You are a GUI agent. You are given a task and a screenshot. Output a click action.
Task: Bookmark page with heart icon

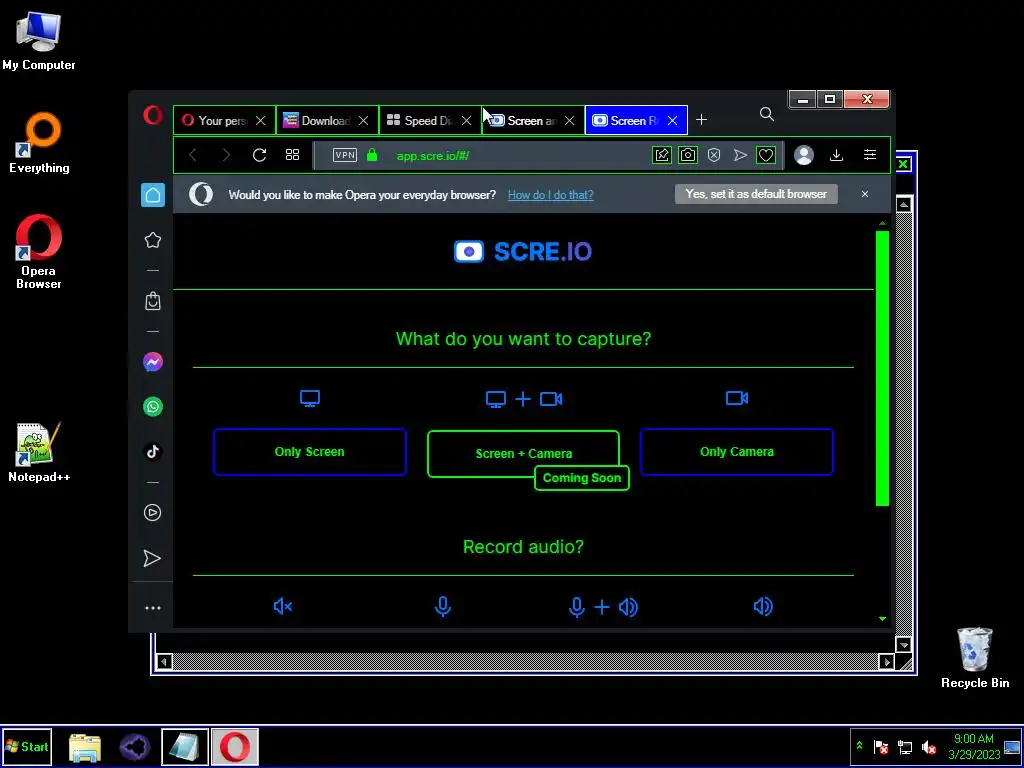point(766,155)
